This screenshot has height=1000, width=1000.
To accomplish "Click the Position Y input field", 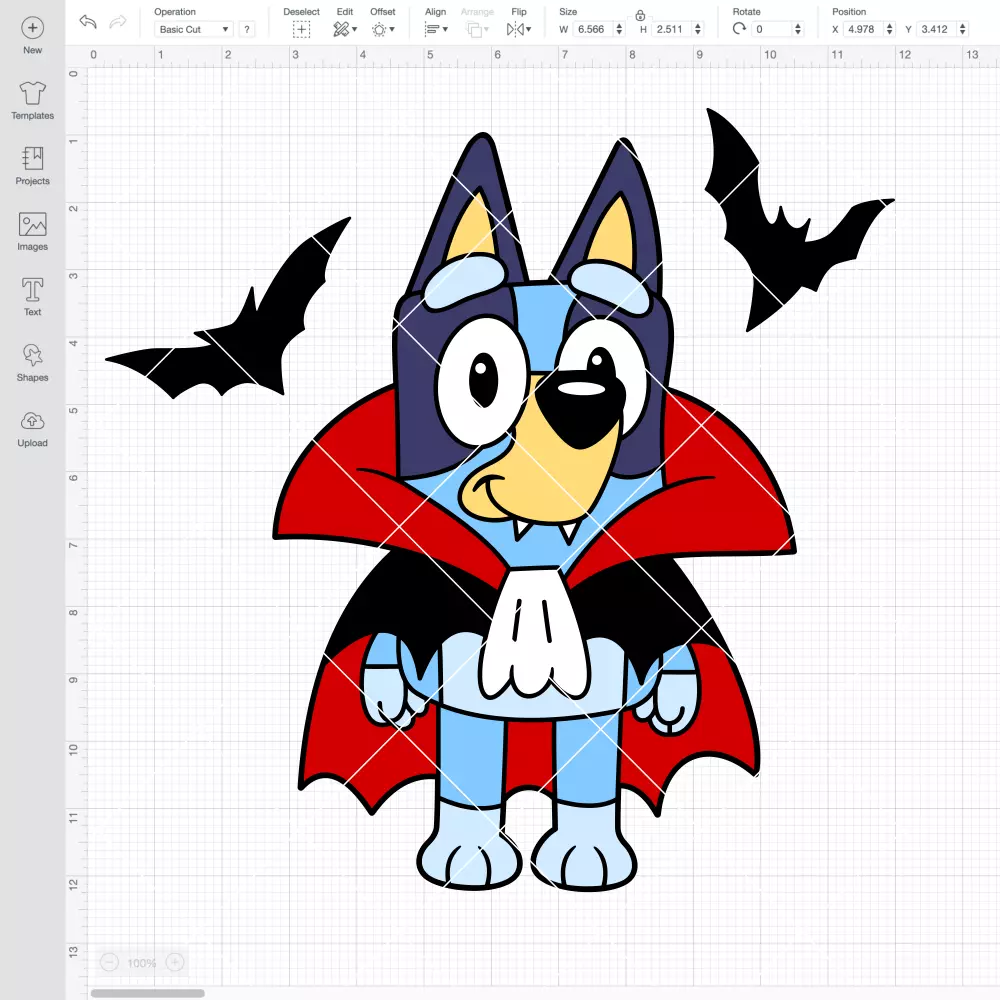I will pos(937,29).
